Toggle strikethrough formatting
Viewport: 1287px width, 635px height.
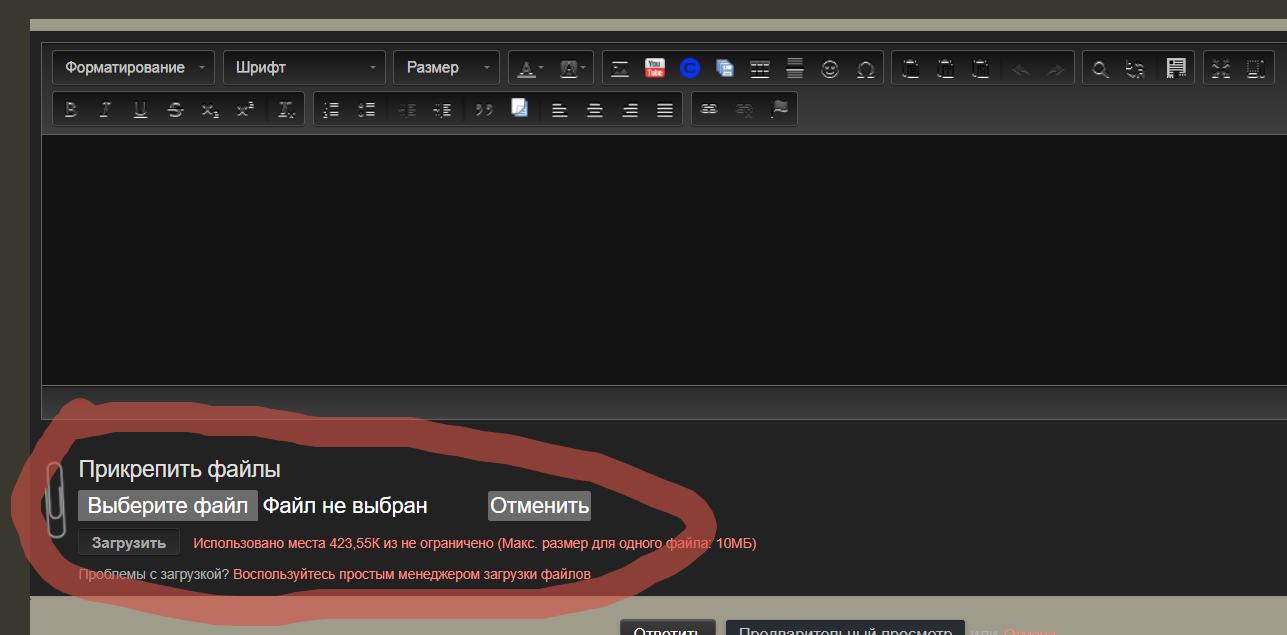175,110
